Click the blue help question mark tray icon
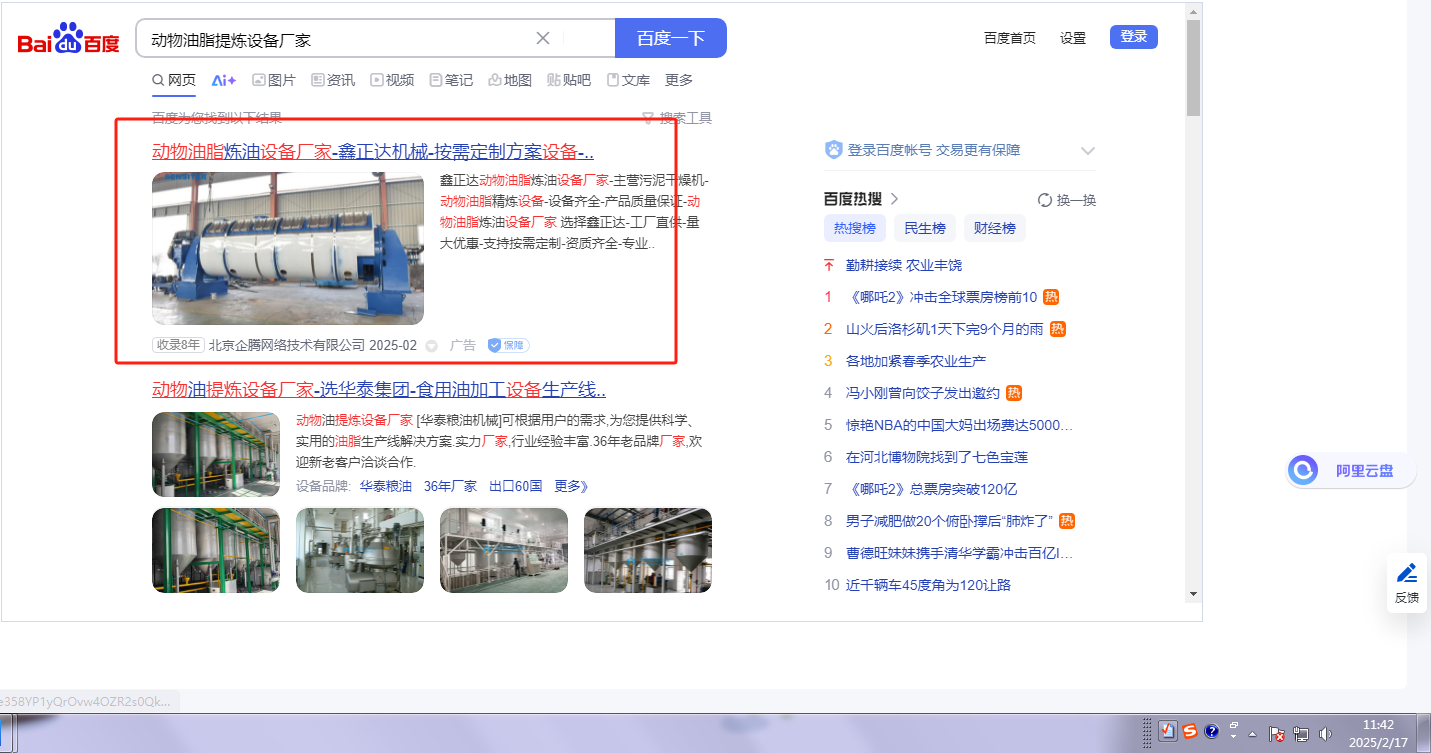The image size is (1431, 753). pos(1211,732)
